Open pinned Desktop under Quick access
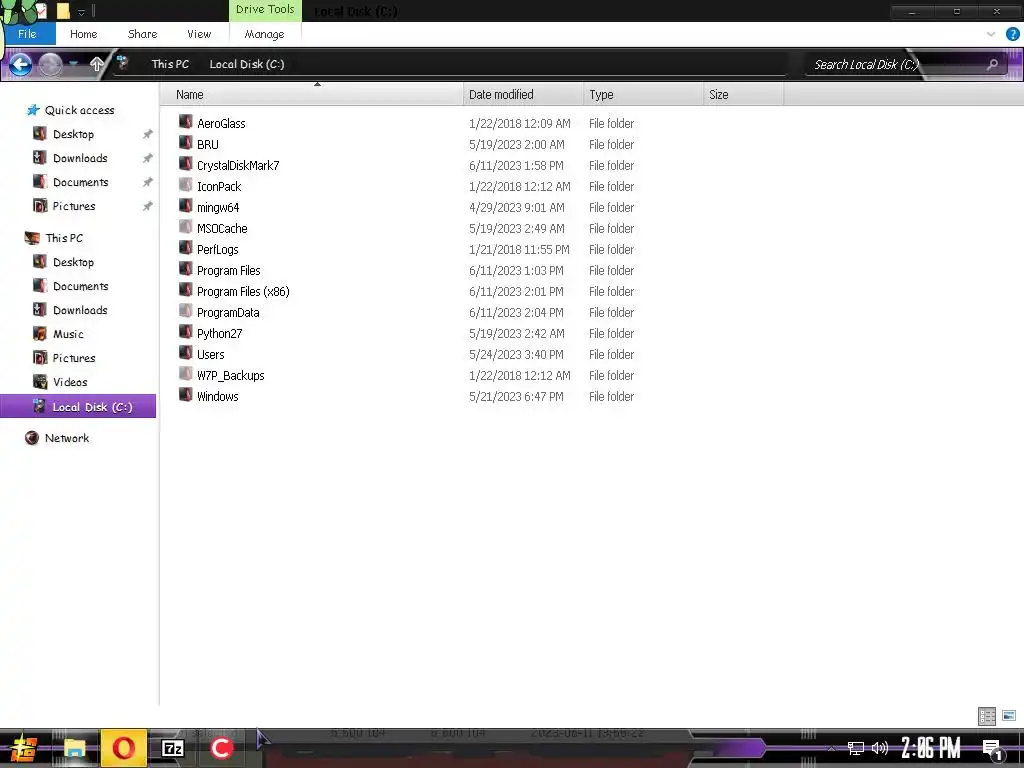The width and height of the screenshot is (1024, 768). 73,134
